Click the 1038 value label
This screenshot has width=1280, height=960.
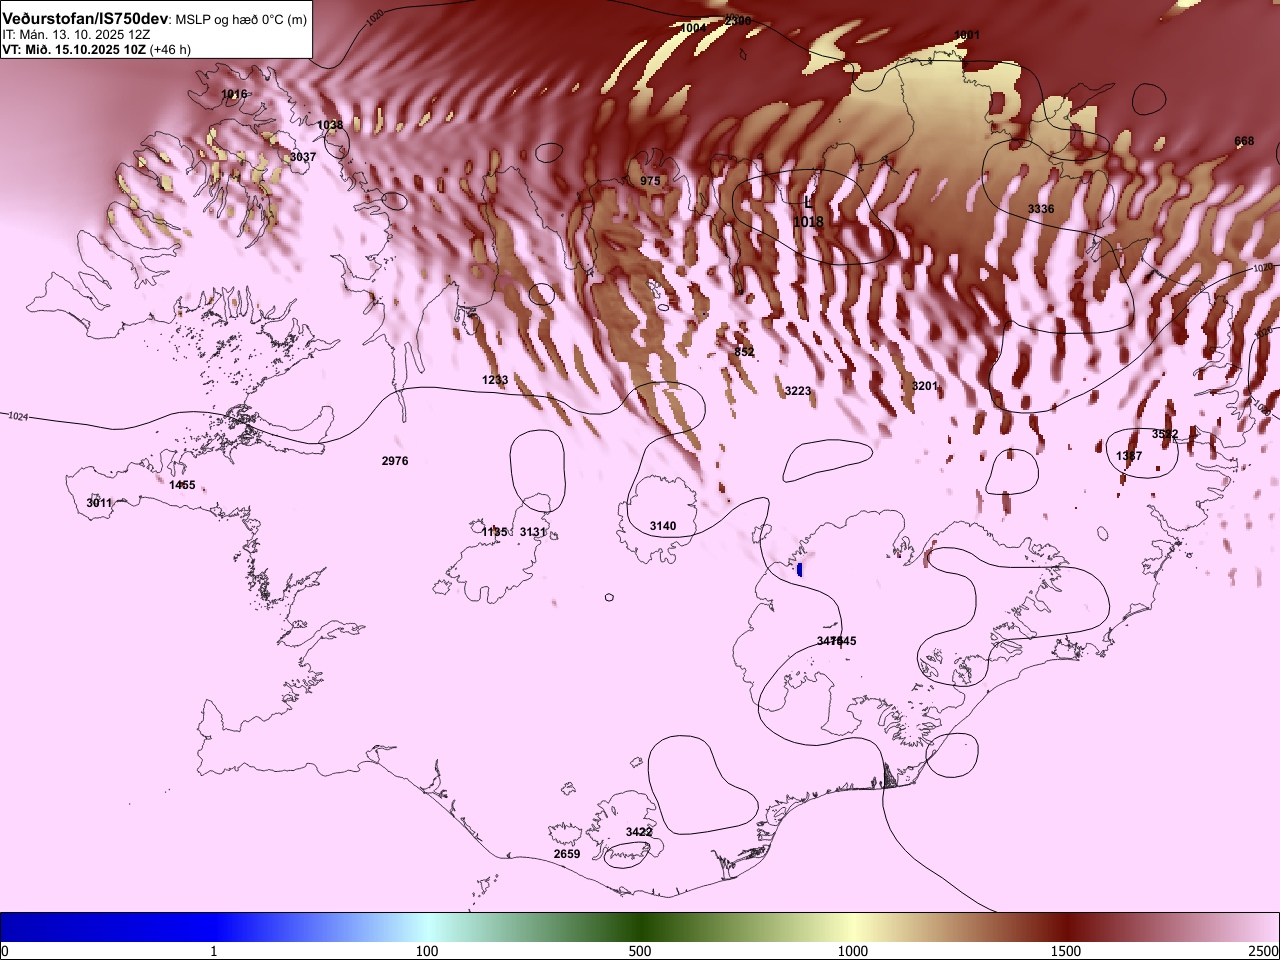click(330, 125)
